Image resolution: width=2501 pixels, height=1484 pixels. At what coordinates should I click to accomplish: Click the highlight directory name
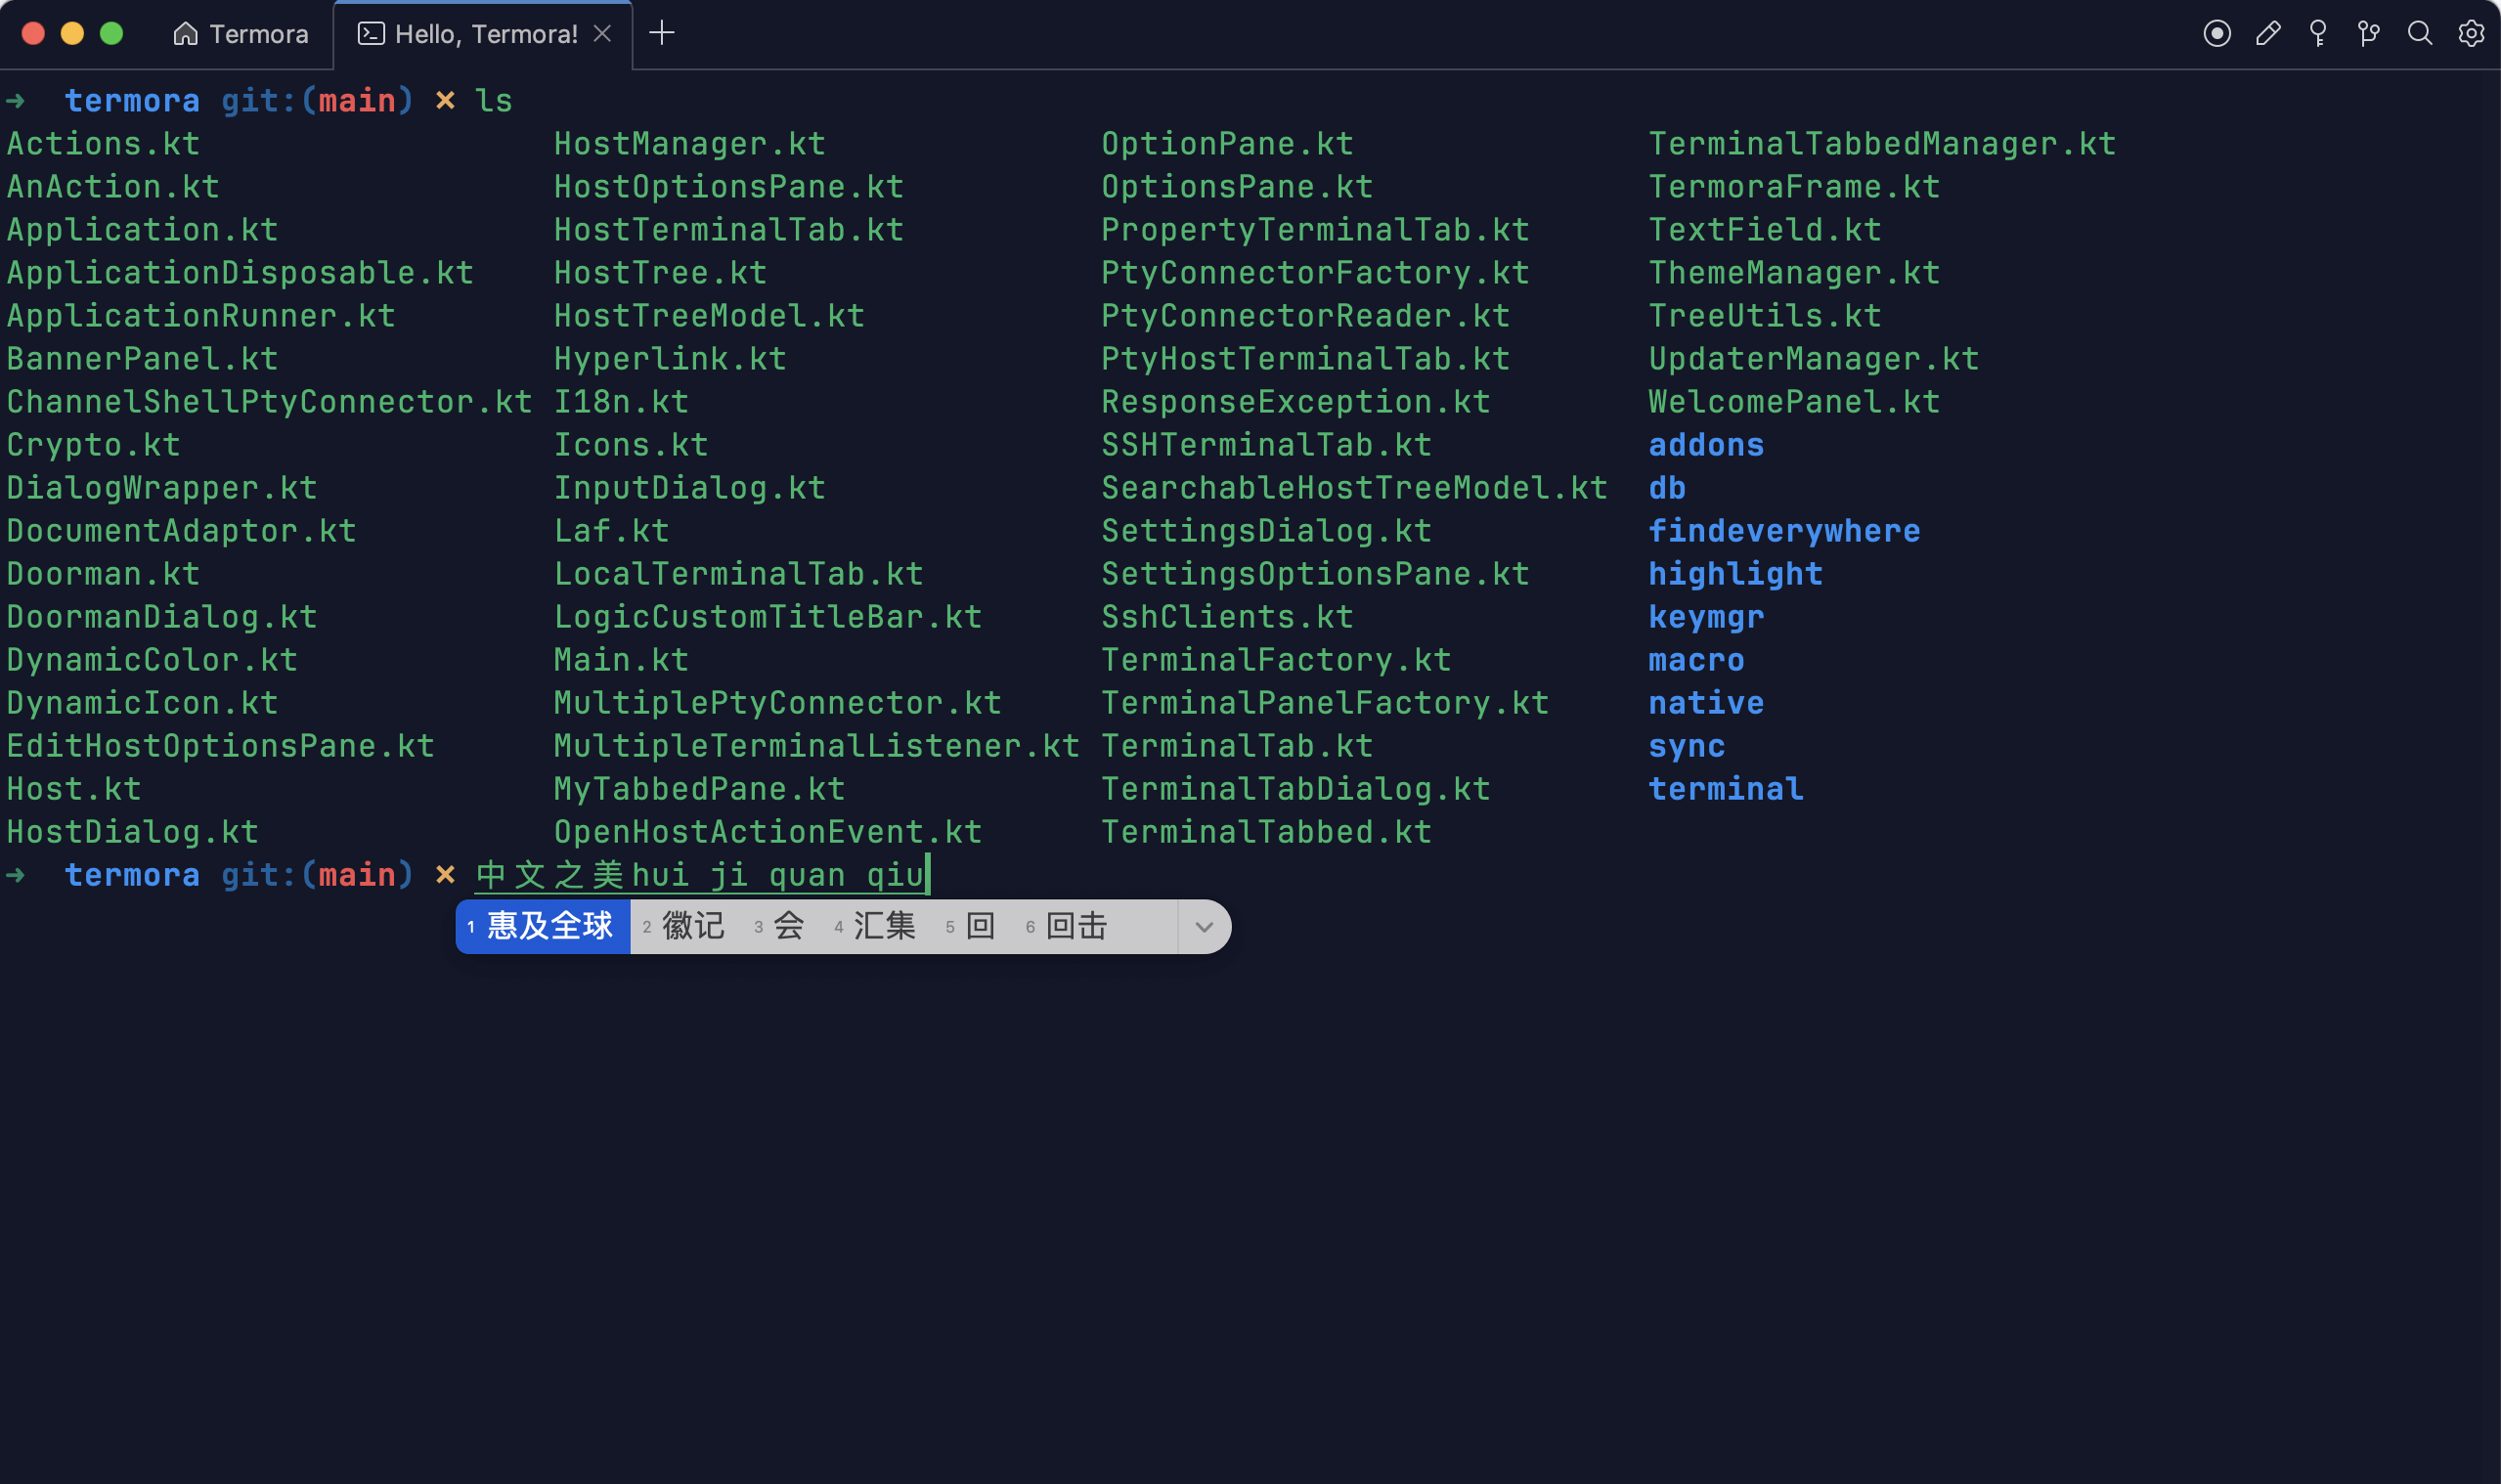1736,574
